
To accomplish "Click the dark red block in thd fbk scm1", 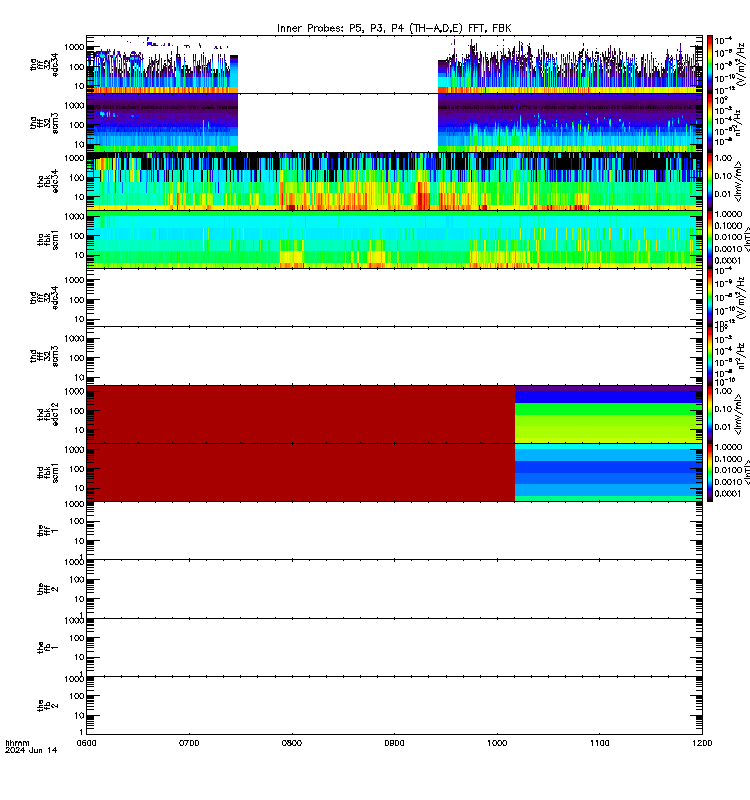I will click(x=301, y=472).
